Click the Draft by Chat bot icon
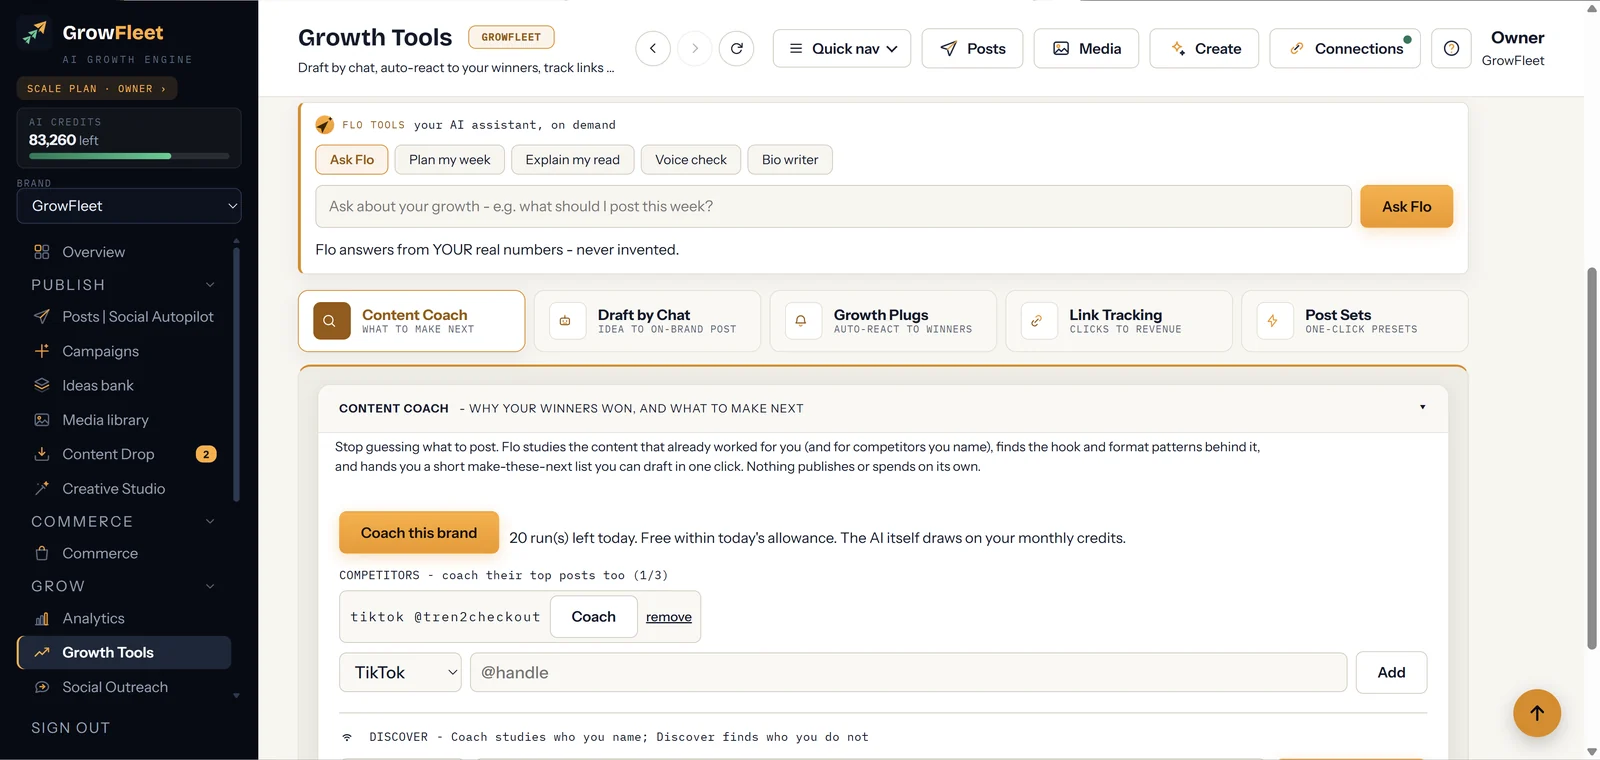The height and width of the screenshot is (760, 1600). [x=567, y=321]
